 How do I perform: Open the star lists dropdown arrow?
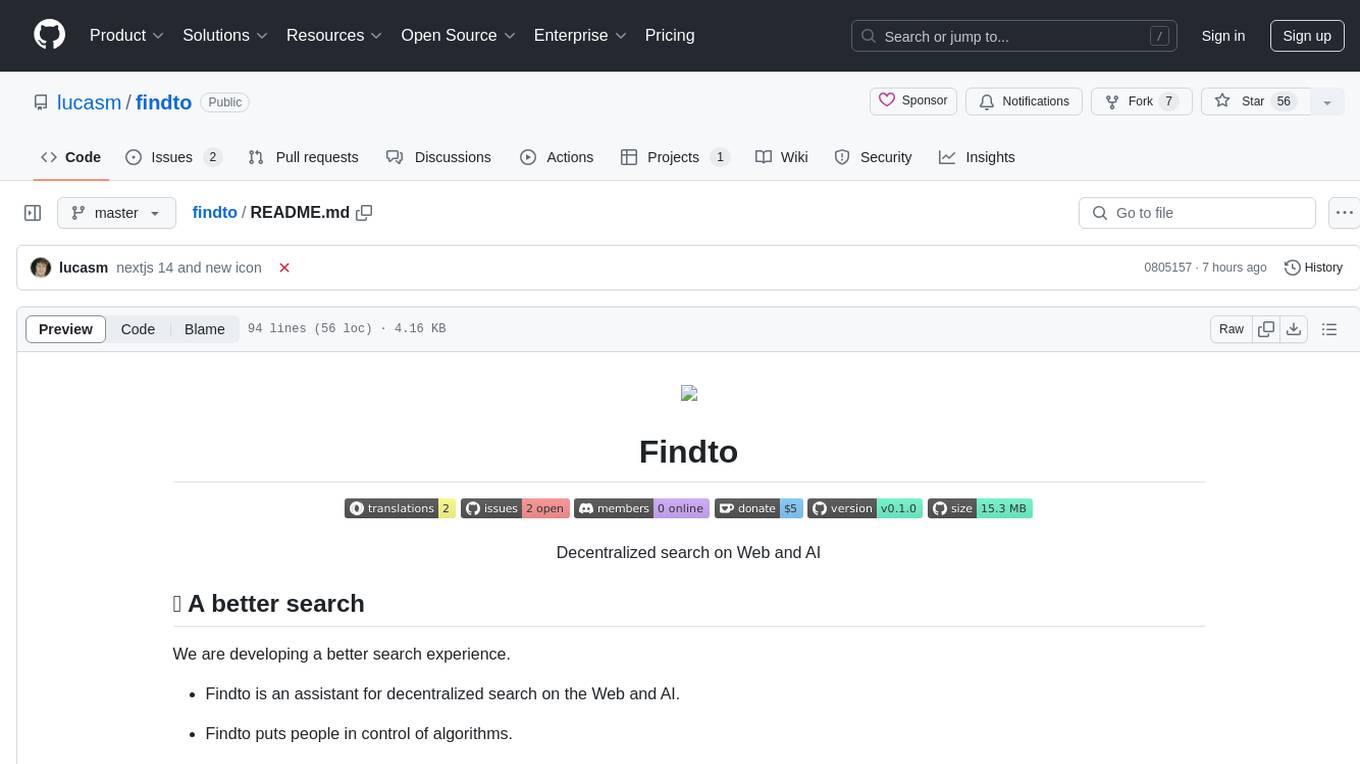coord(1327,101)
